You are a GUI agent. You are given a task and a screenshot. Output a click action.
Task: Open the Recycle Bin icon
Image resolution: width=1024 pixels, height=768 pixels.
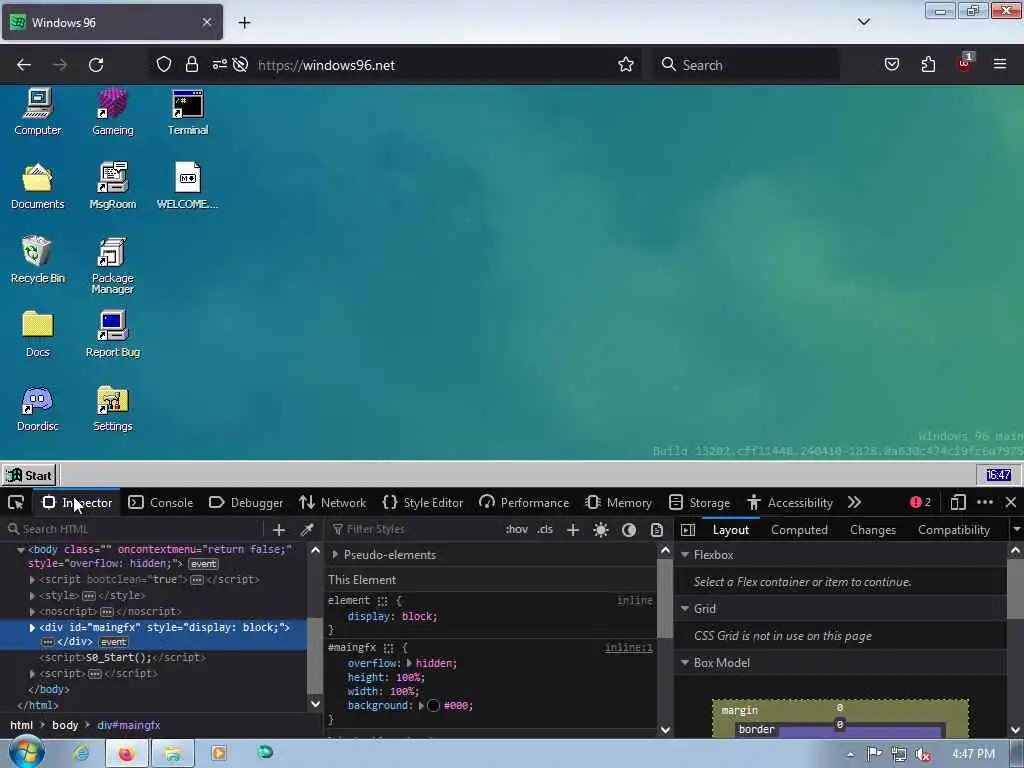(x=37, y=259)
